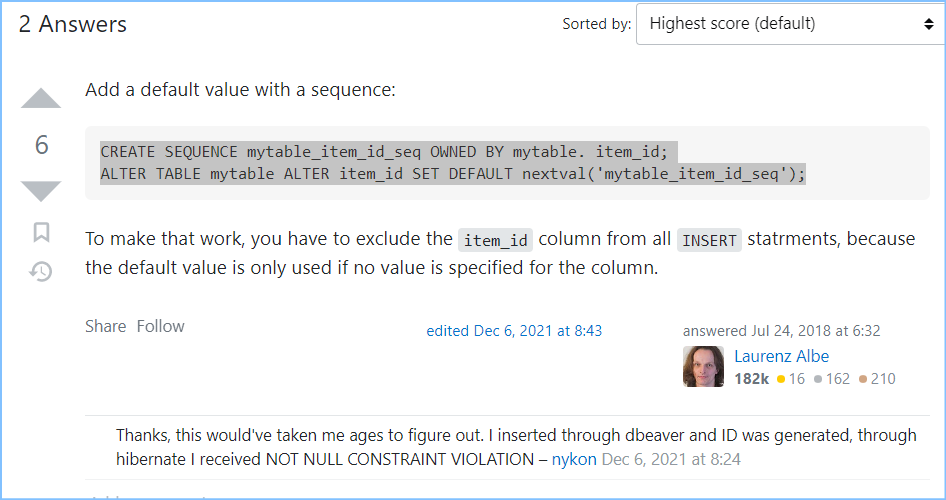Open Laurenz Albe's profile name link

(781, 356)
